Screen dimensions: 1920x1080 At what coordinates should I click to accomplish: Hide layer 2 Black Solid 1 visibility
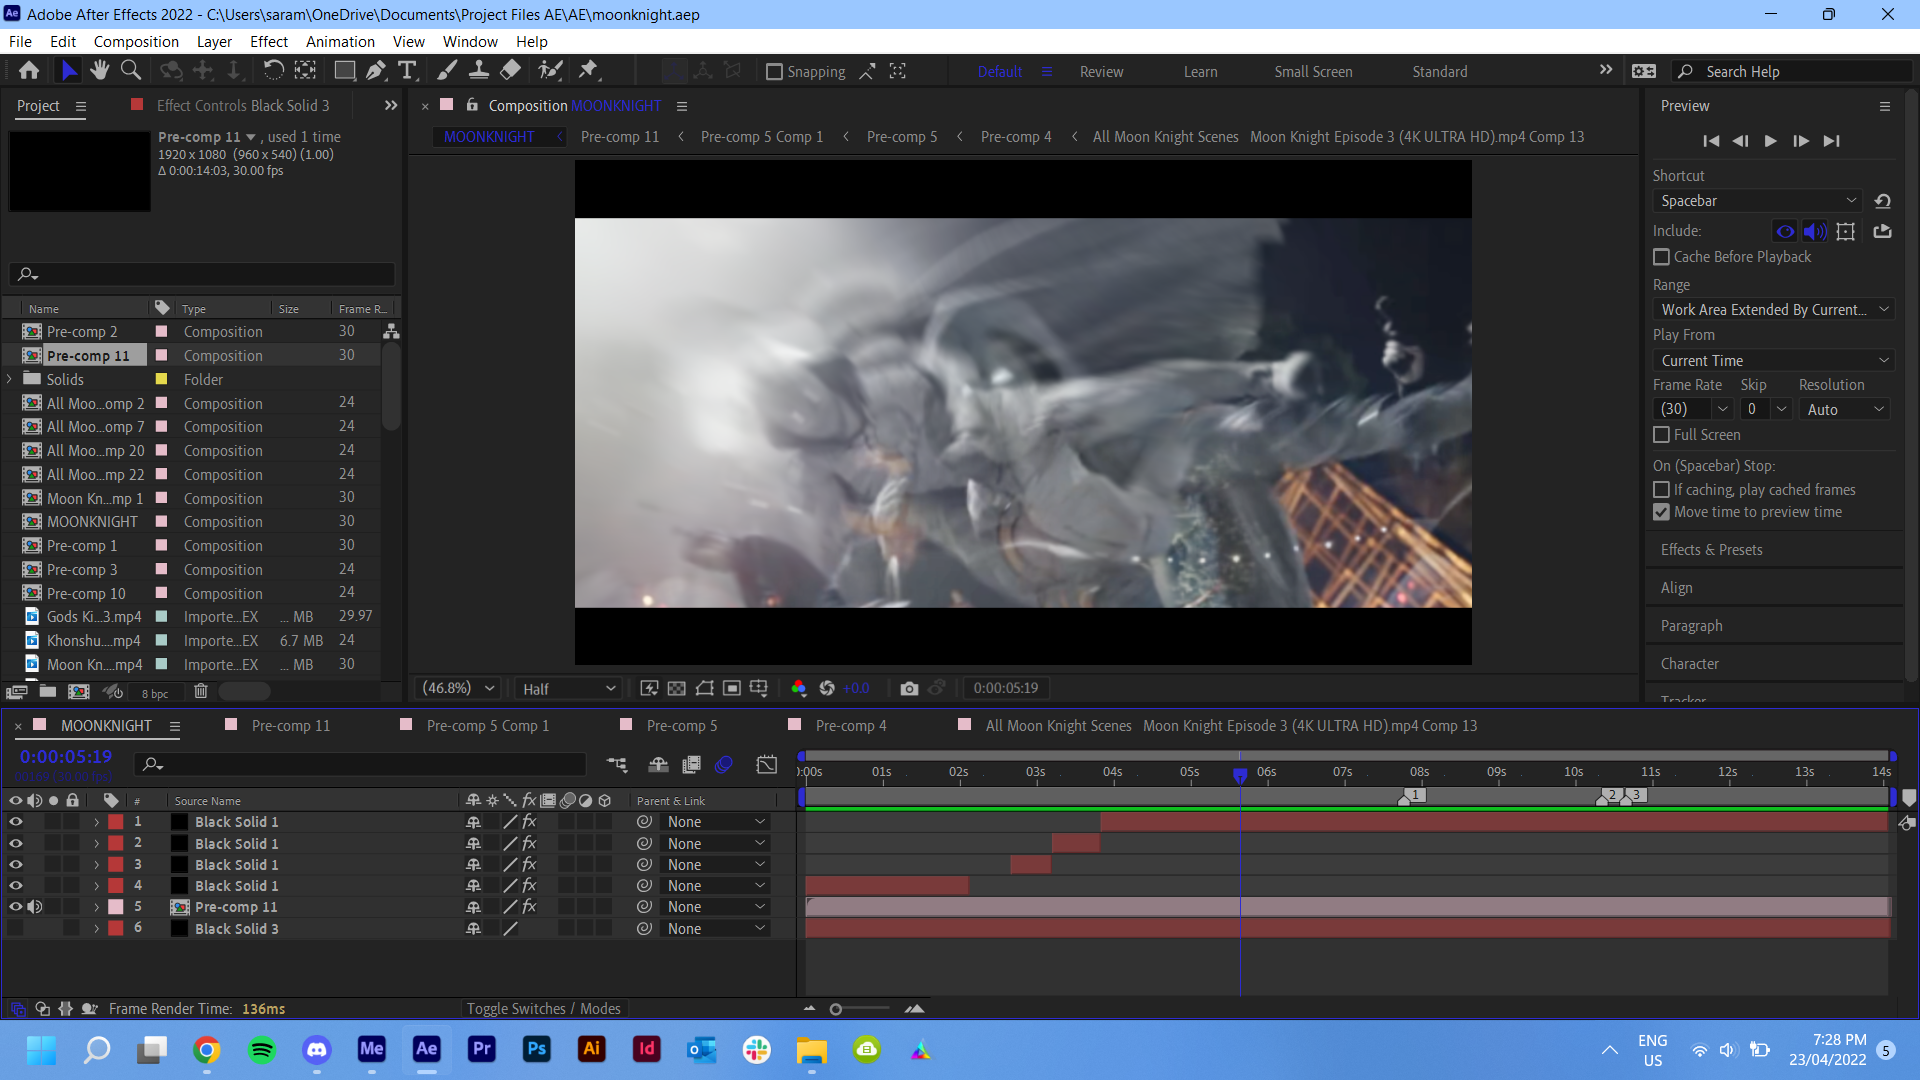(15, 843)
